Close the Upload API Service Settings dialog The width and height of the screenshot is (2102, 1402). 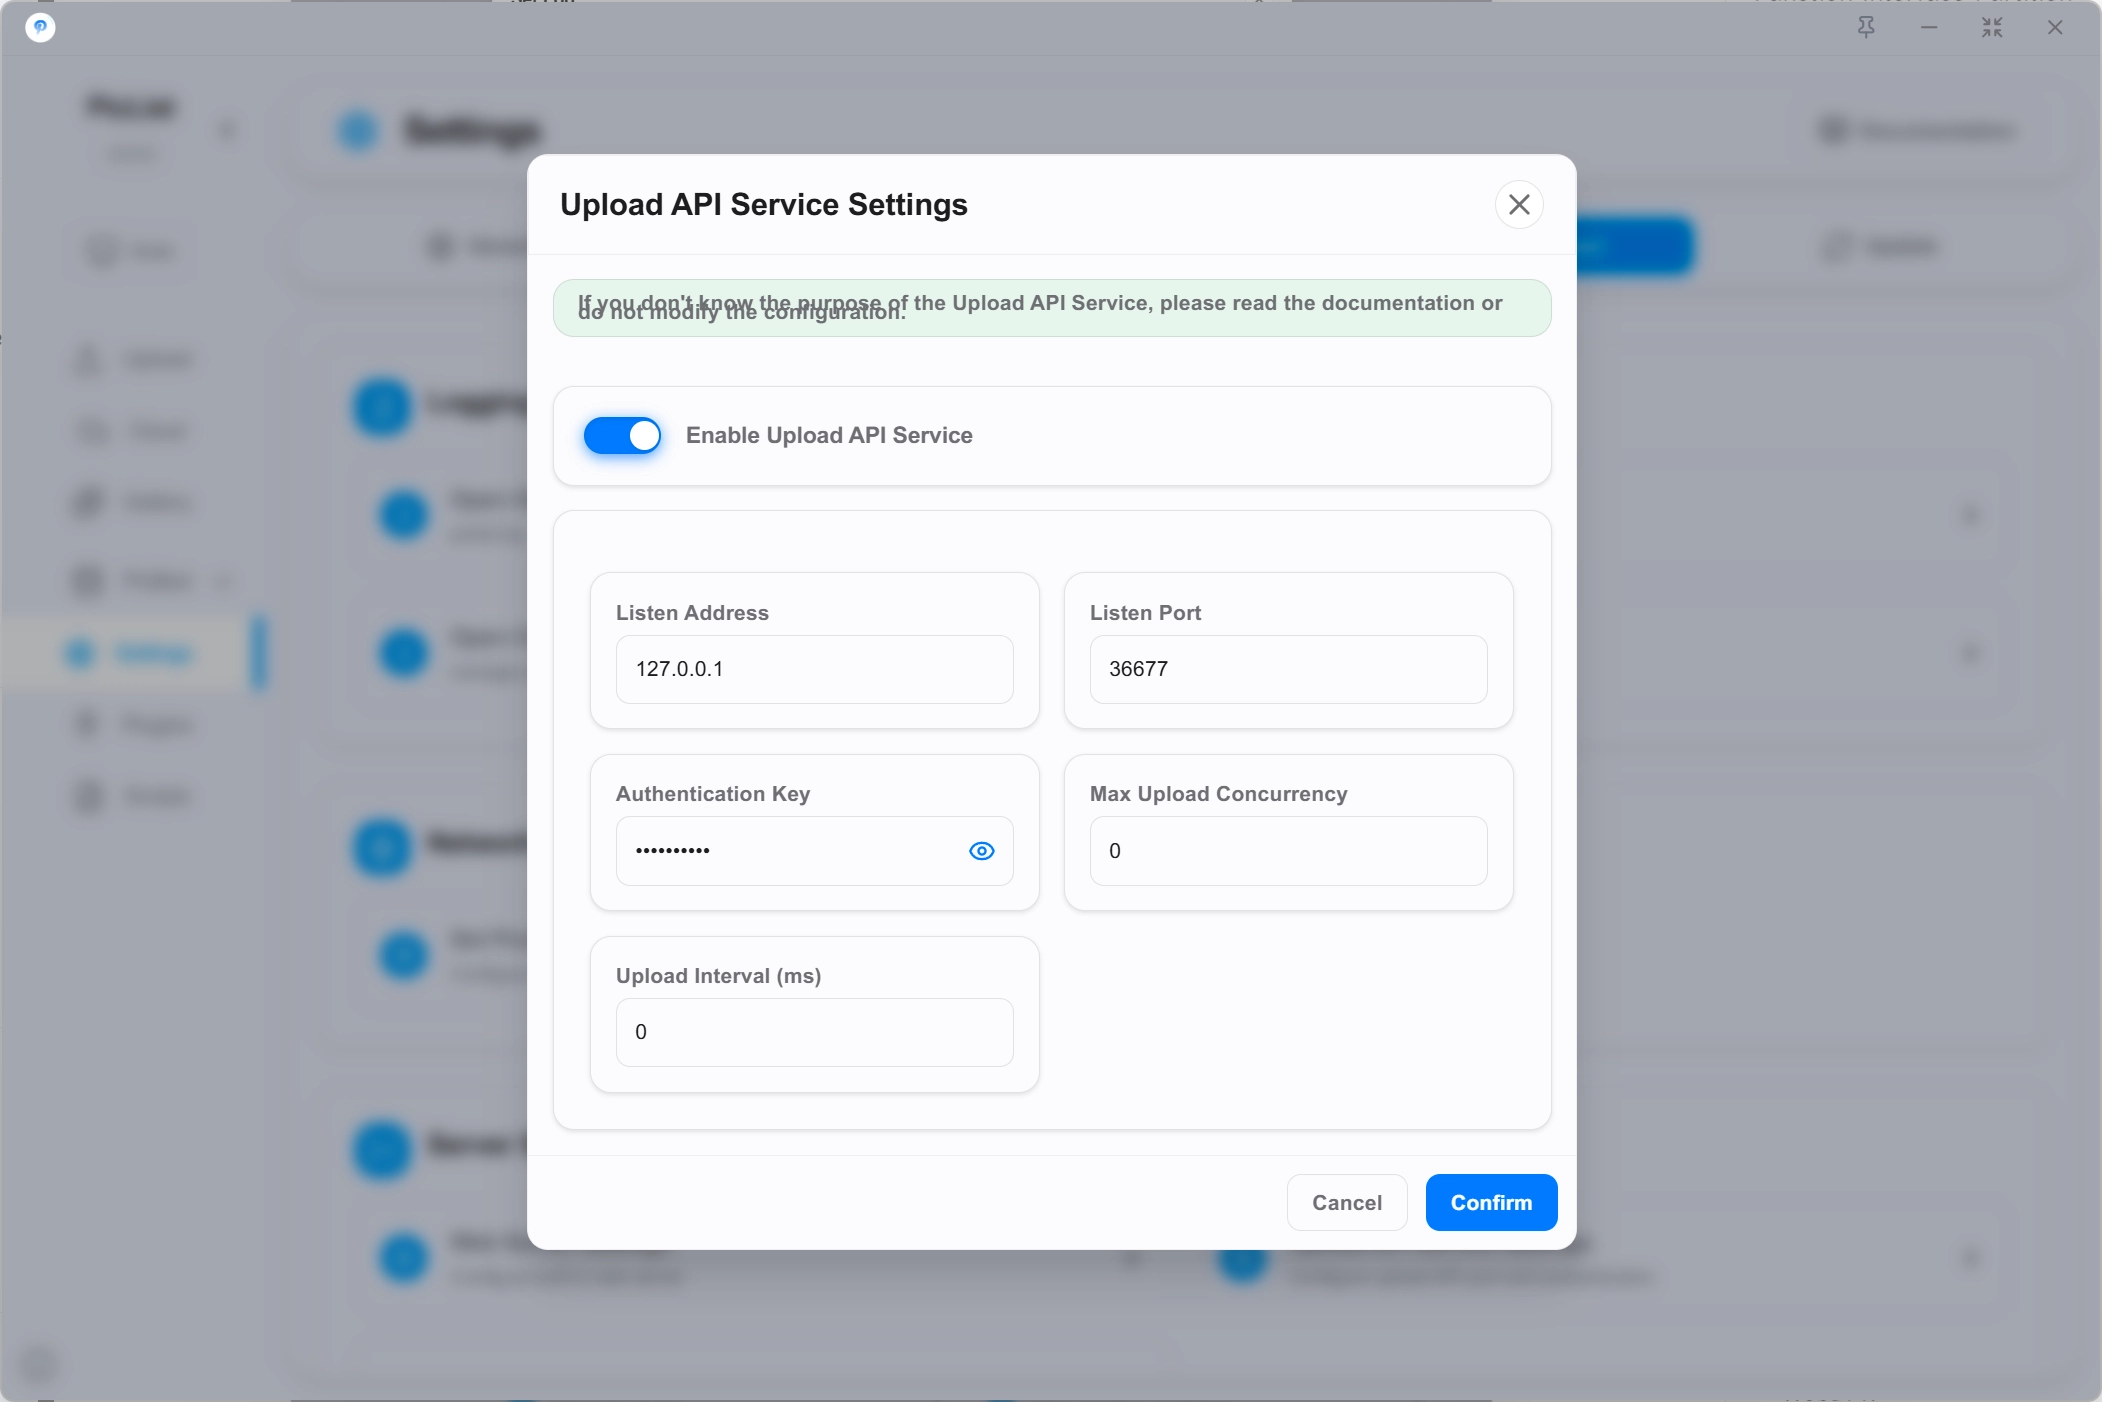pyautogui.click(x=1519, y=205)
